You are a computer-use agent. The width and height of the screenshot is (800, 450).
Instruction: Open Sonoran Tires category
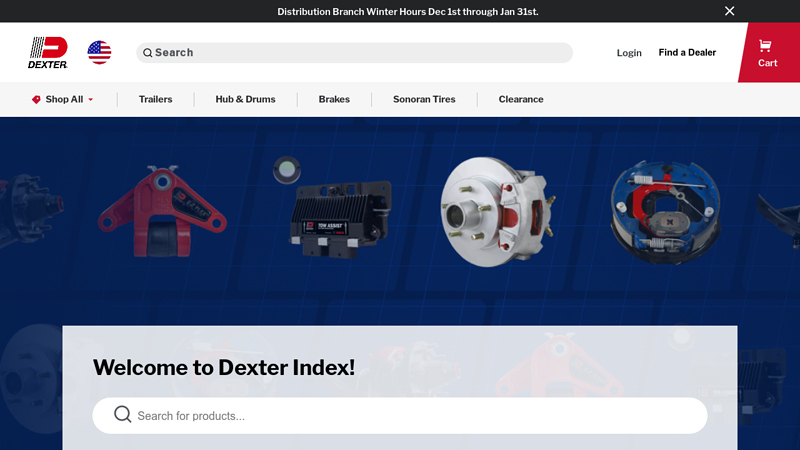click(424, 99)
